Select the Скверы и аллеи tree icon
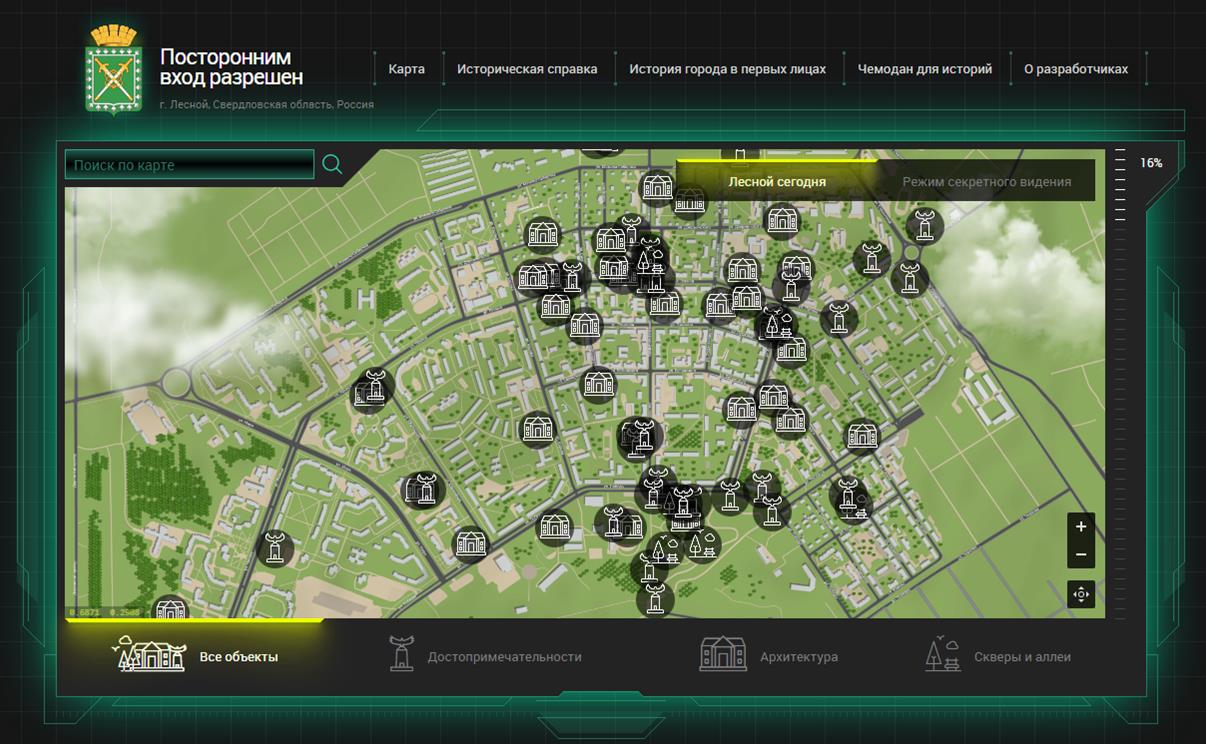Screen dimensions: 1206x744 coord(942,655)
